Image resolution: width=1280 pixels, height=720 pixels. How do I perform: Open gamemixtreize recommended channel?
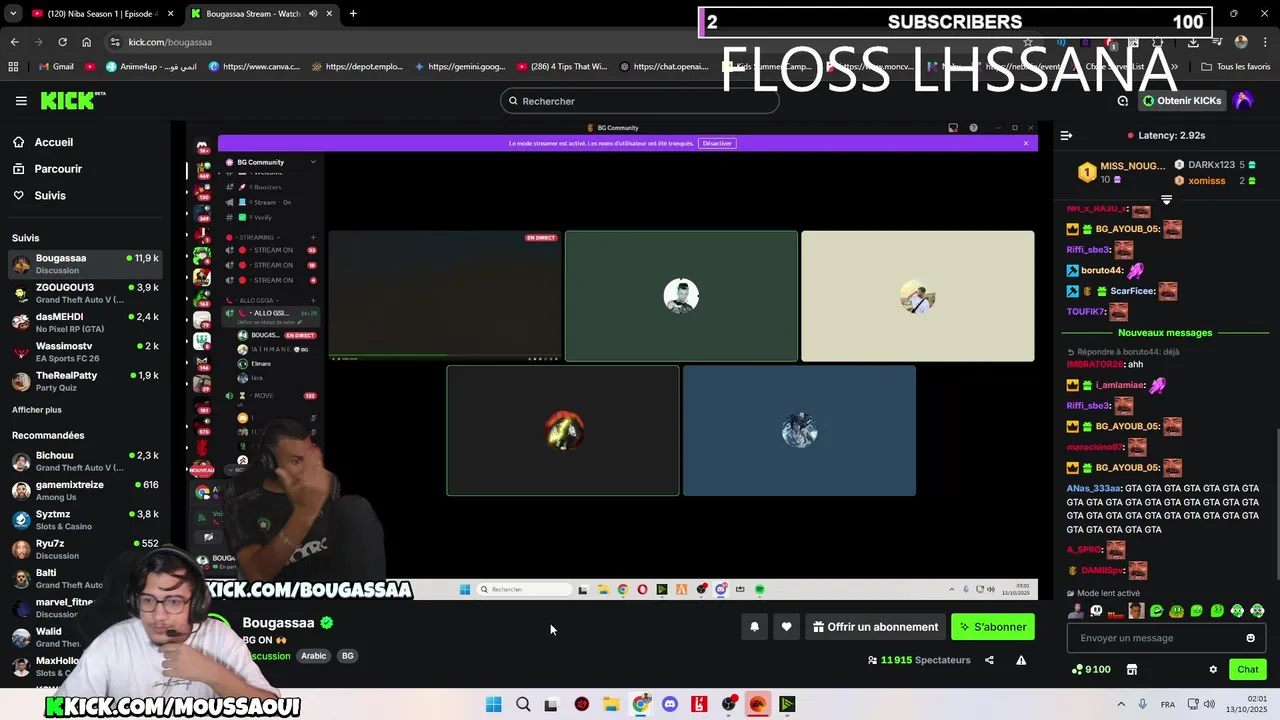coord(85,490)
